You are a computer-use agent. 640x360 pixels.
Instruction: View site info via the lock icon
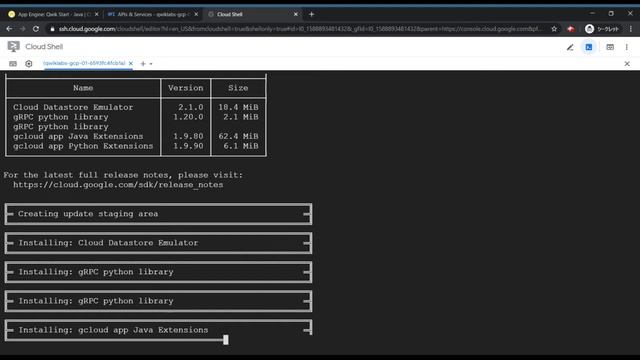tap(52, 29)
